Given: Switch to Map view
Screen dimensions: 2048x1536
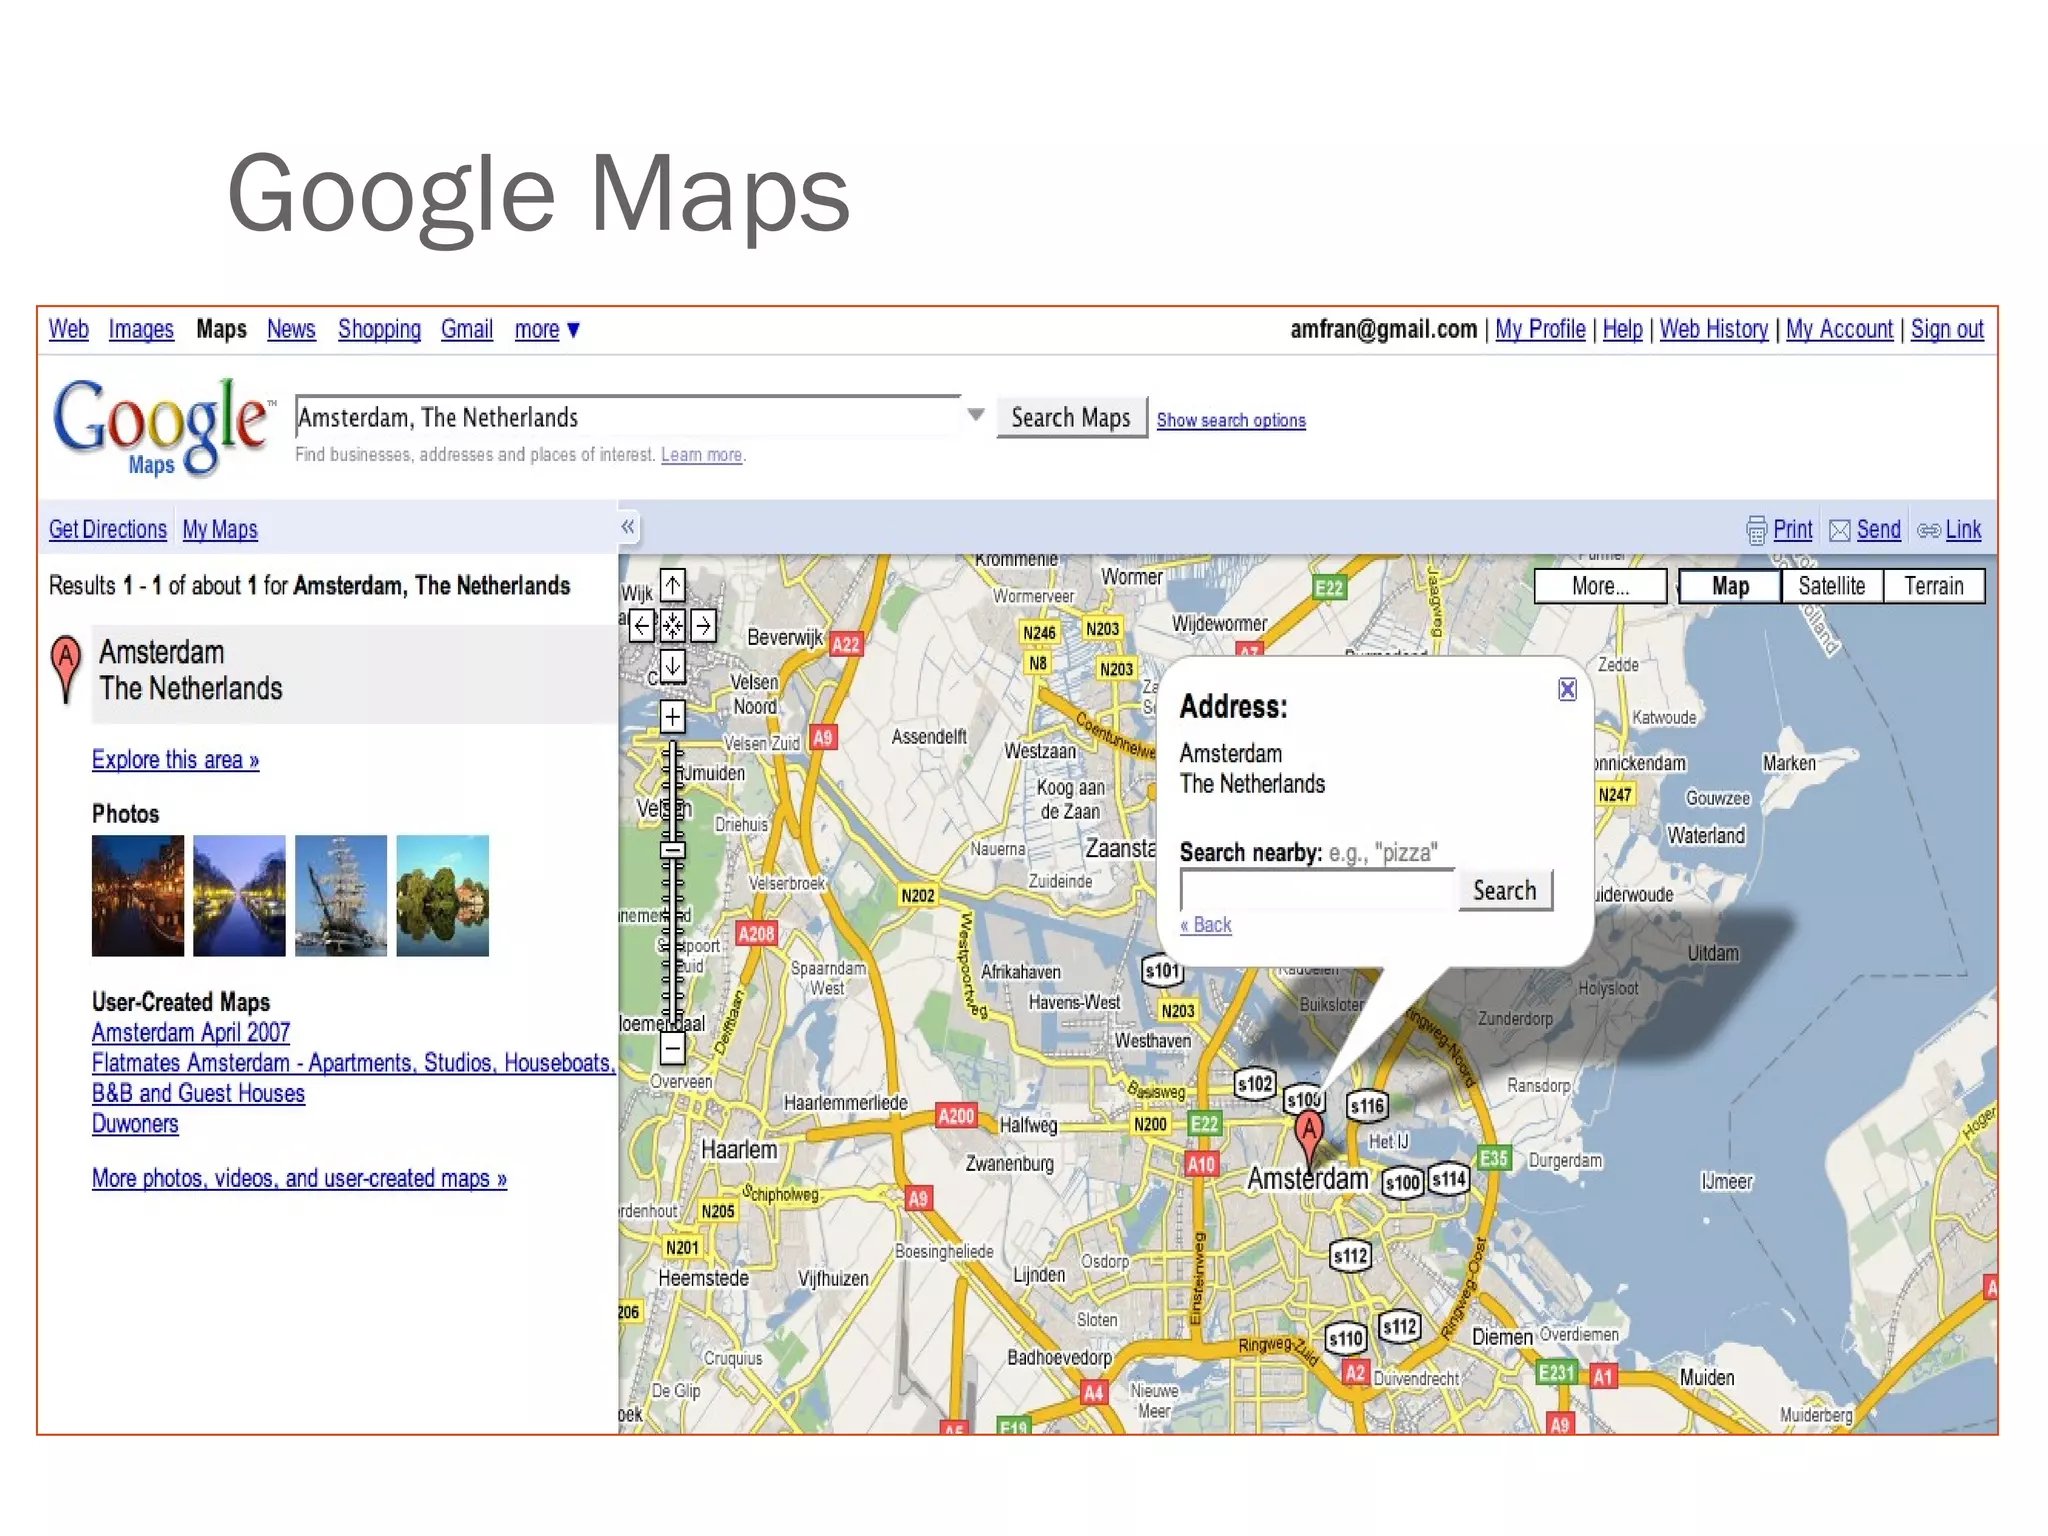Looking at the screenshot, I should click(x=1730, y=586).
